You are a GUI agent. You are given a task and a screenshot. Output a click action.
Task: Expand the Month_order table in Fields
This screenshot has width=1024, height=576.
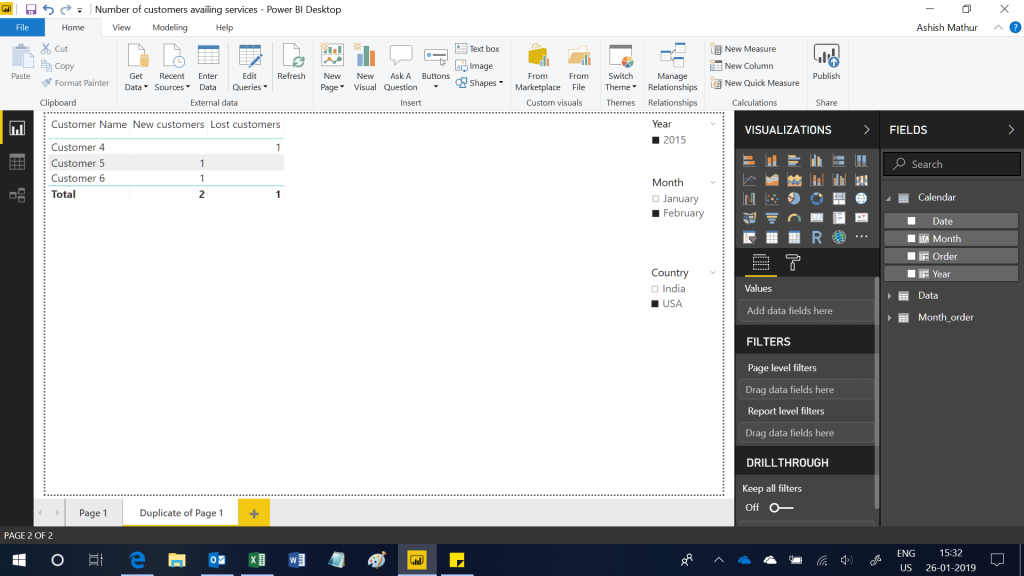tap(889, 317)
